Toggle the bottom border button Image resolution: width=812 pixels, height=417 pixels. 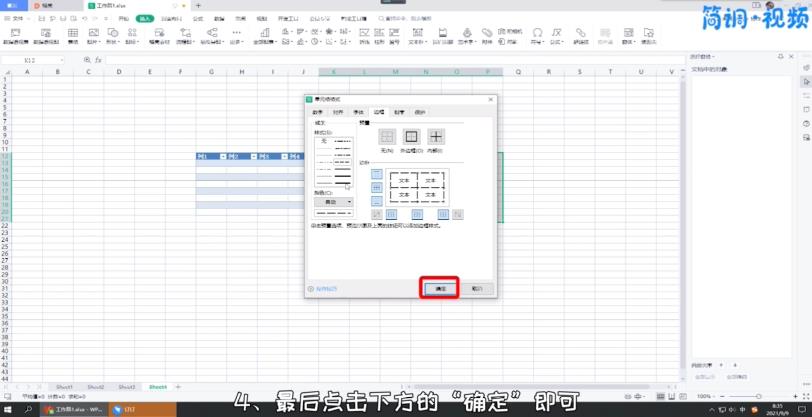(x=377, y=201)
